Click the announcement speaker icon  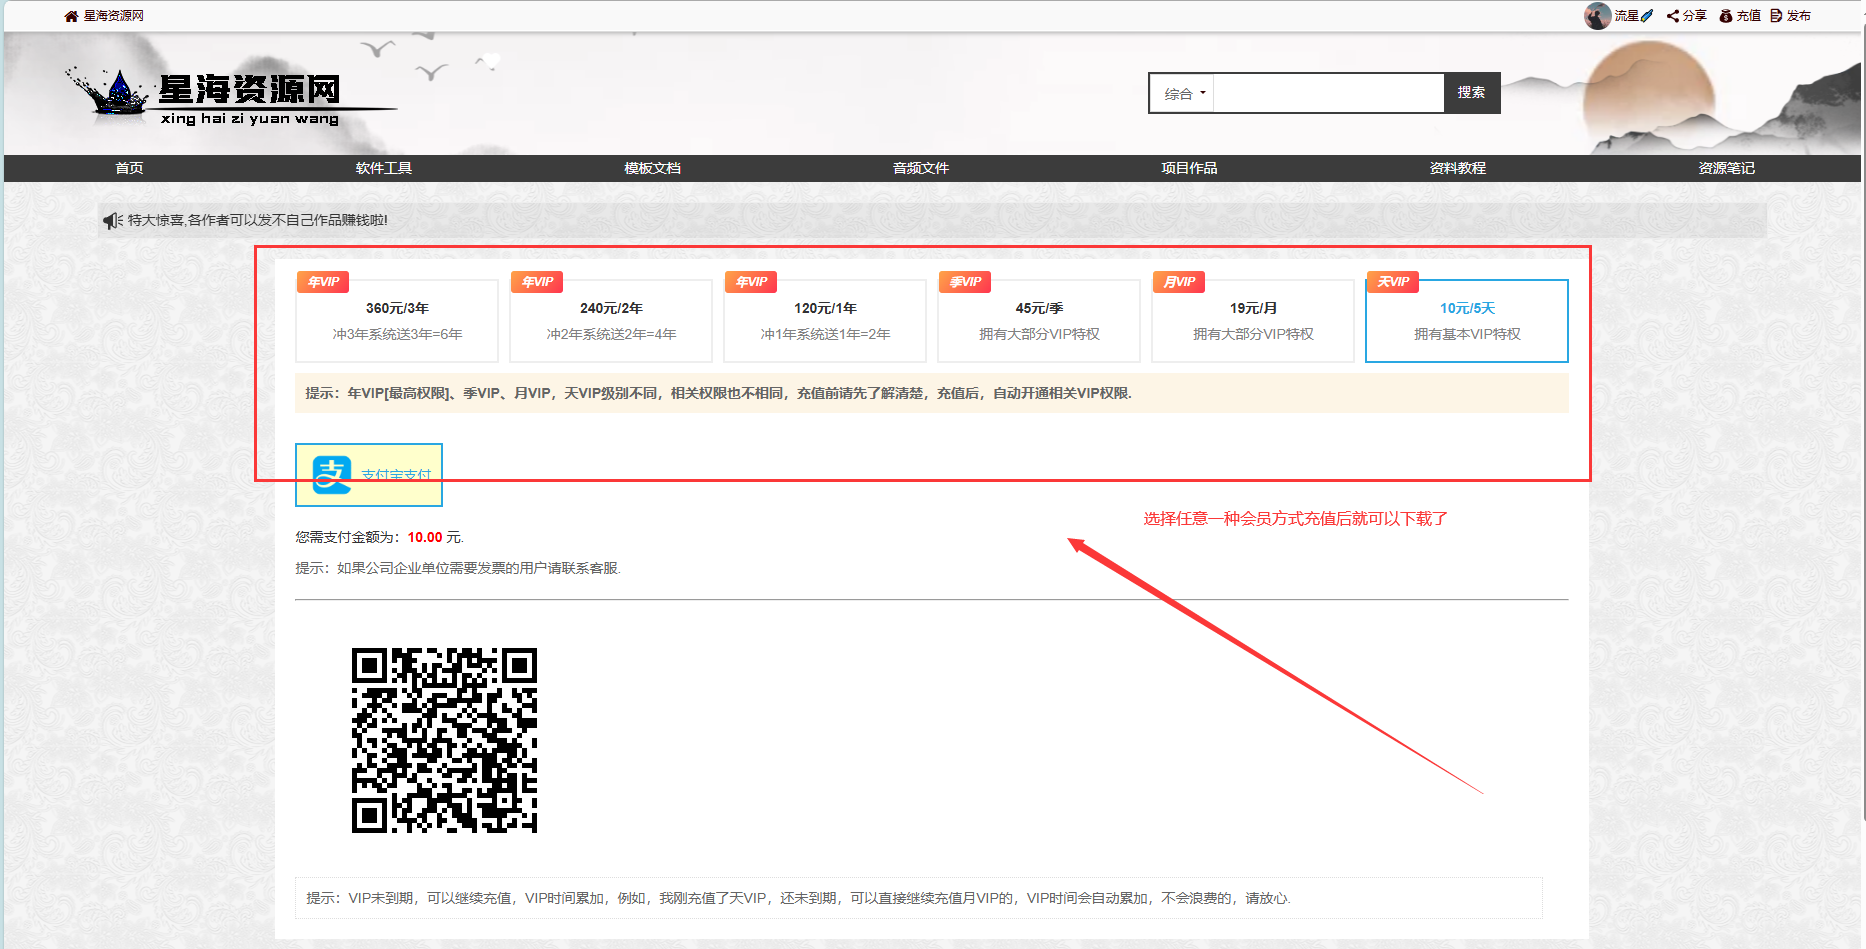pos(112,220)
